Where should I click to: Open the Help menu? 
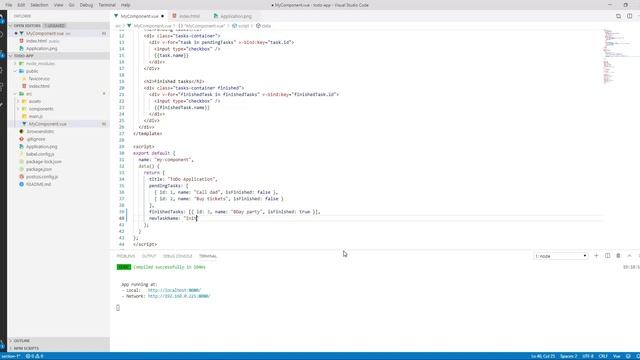pos(126,5)
